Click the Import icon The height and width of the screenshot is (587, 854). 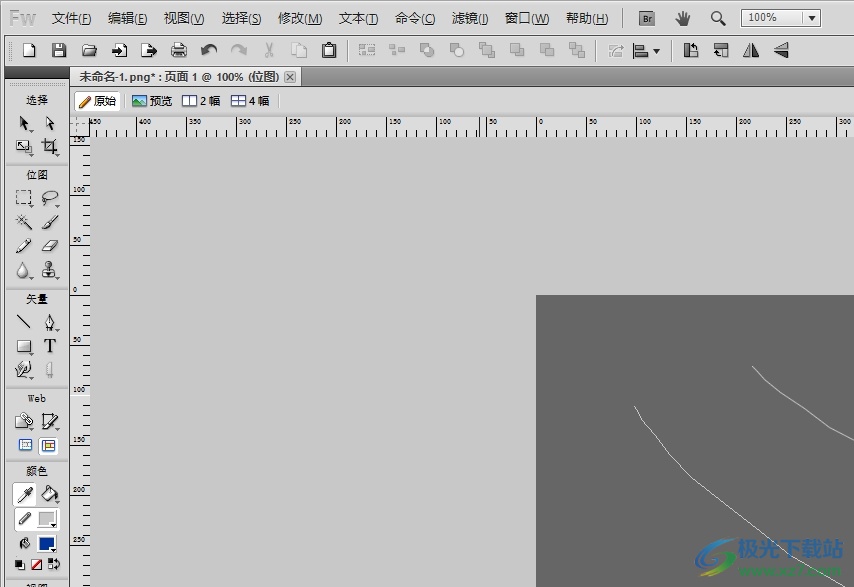coord(119,51)
